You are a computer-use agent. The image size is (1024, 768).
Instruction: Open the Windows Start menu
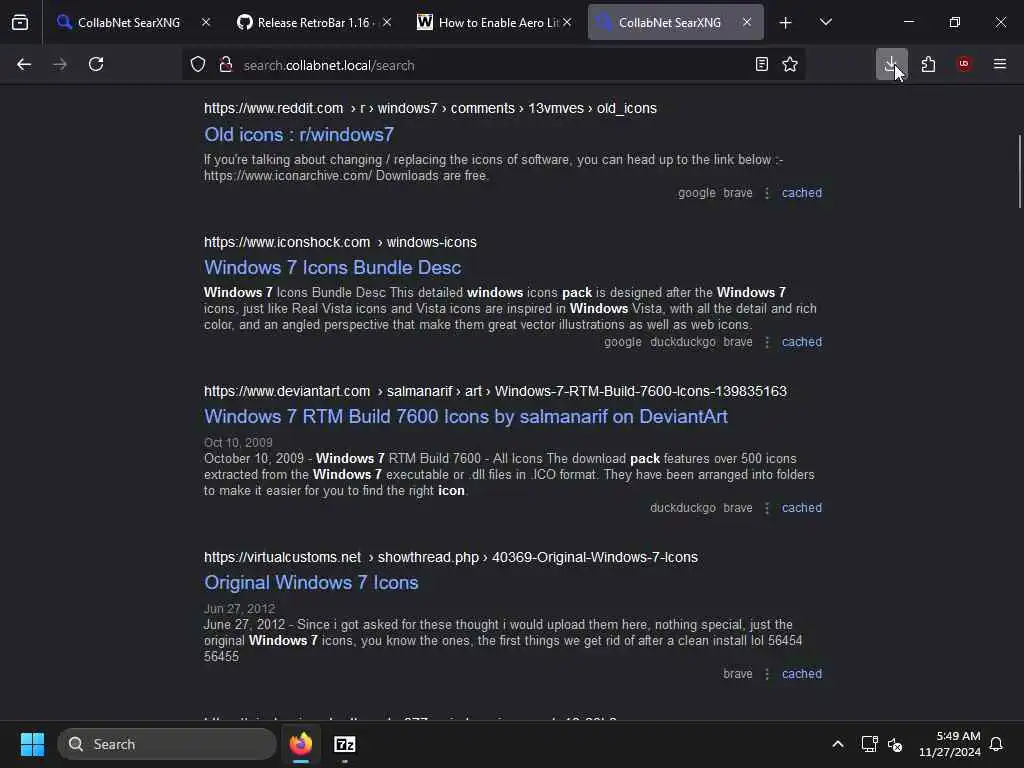[x=32, y=744]
